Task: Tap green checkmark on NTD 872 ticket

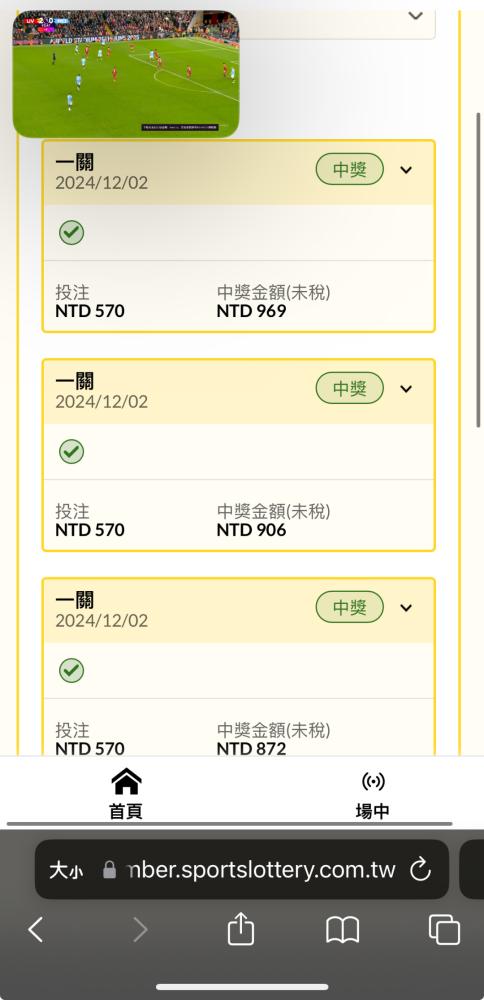Action: (x=71, y=670)
